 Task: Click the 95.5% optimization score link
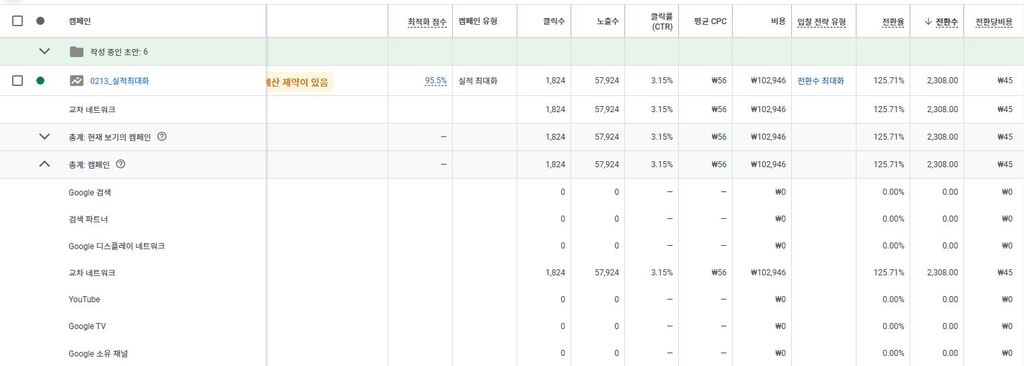pyautogui.click(x=436, y=81)
